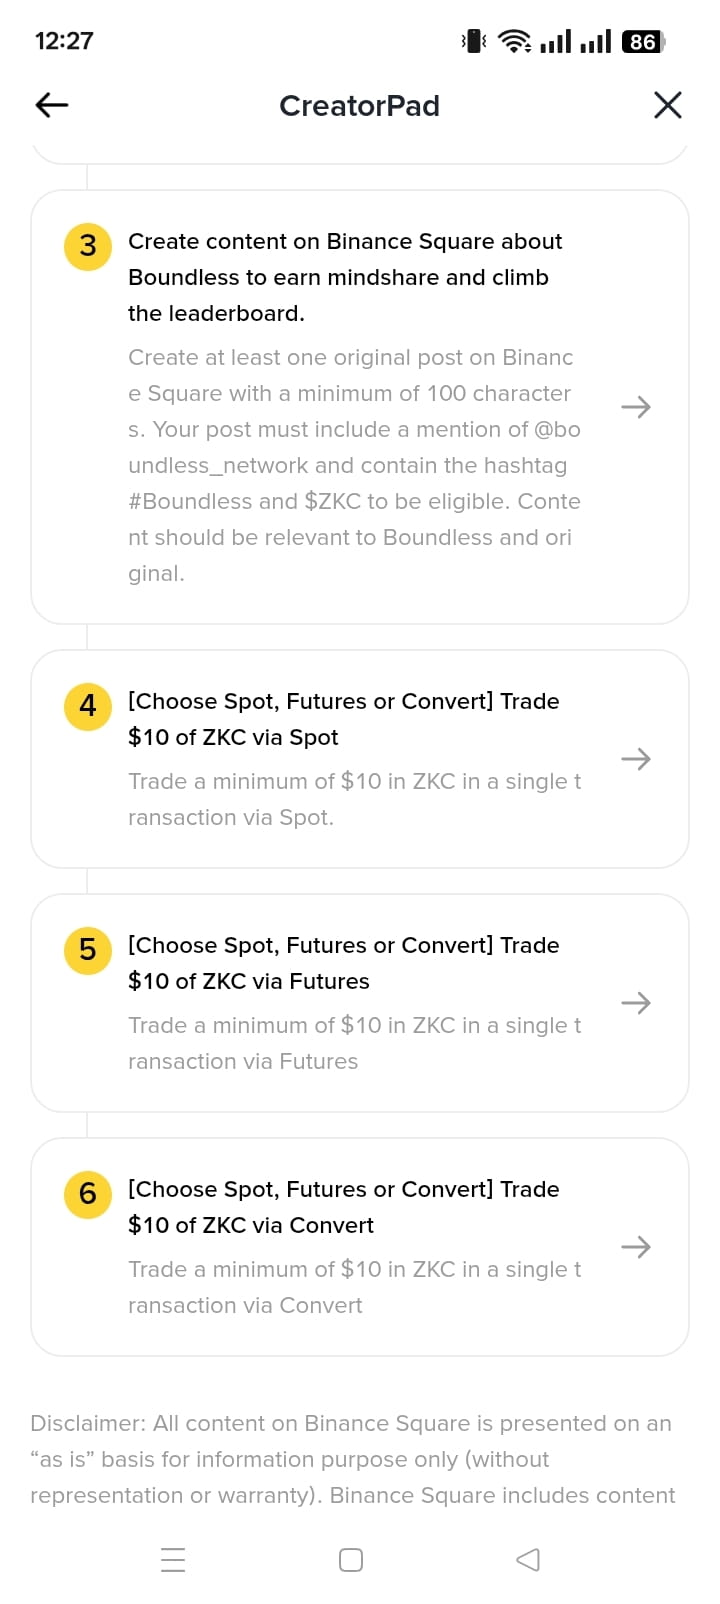720x1604 pixels.
Task: Tap the Boundless post requirements description
Action: pos(354,465)
